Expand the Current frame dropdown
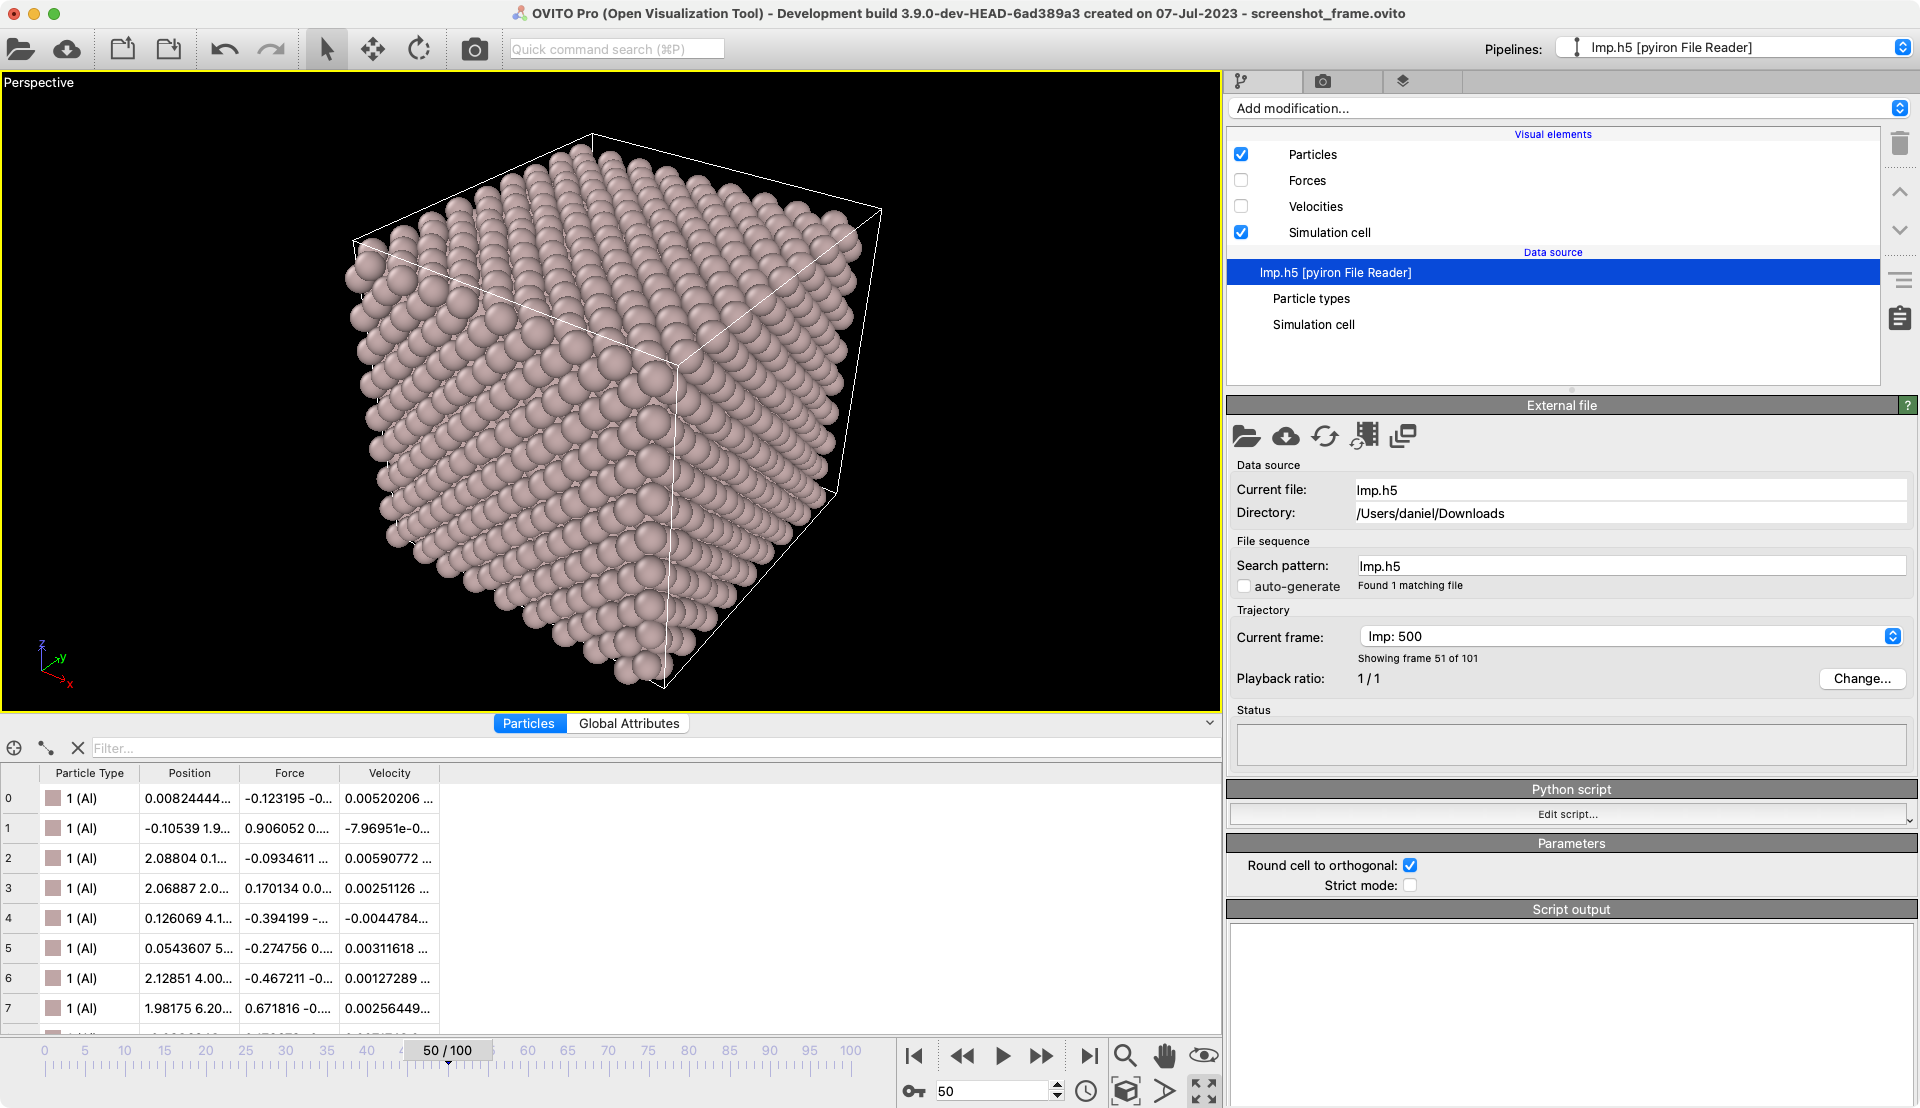Image resolution: width=1920 pixels, height=1108 pixels. pyautogui.click(x=1632, y=636)
